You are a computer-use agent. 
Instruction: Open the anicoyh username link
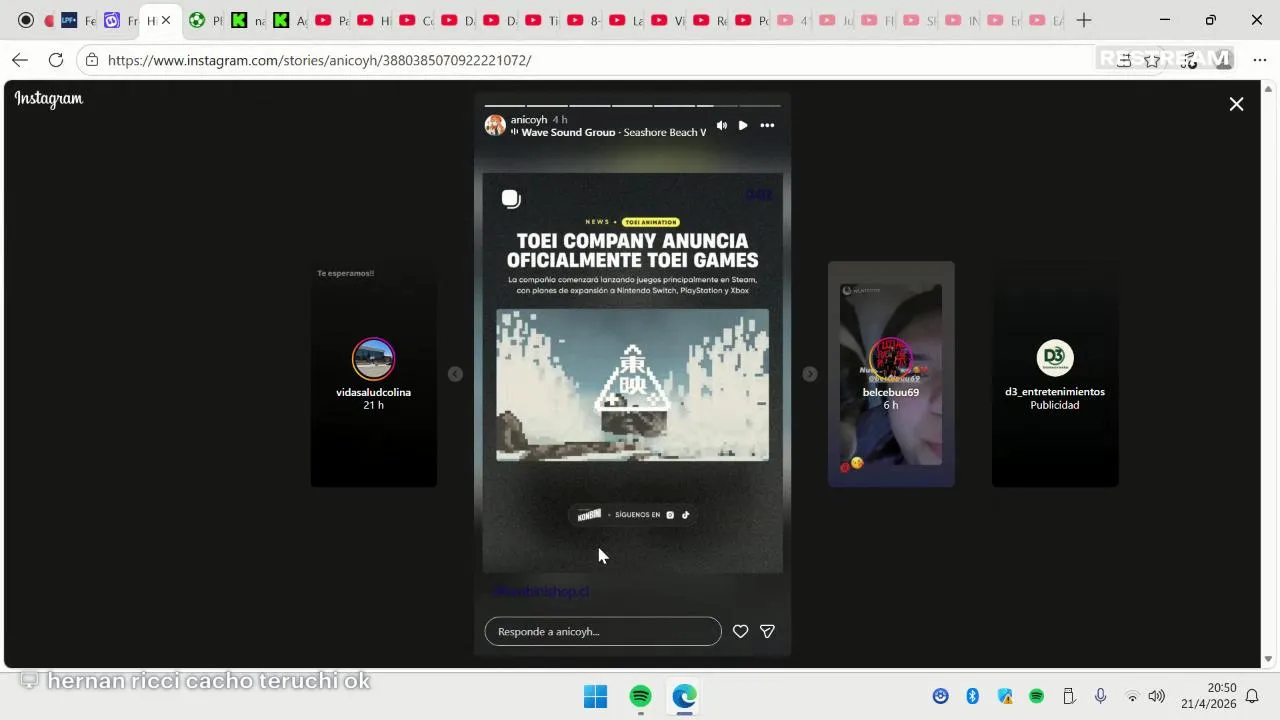tap(529, 119)
